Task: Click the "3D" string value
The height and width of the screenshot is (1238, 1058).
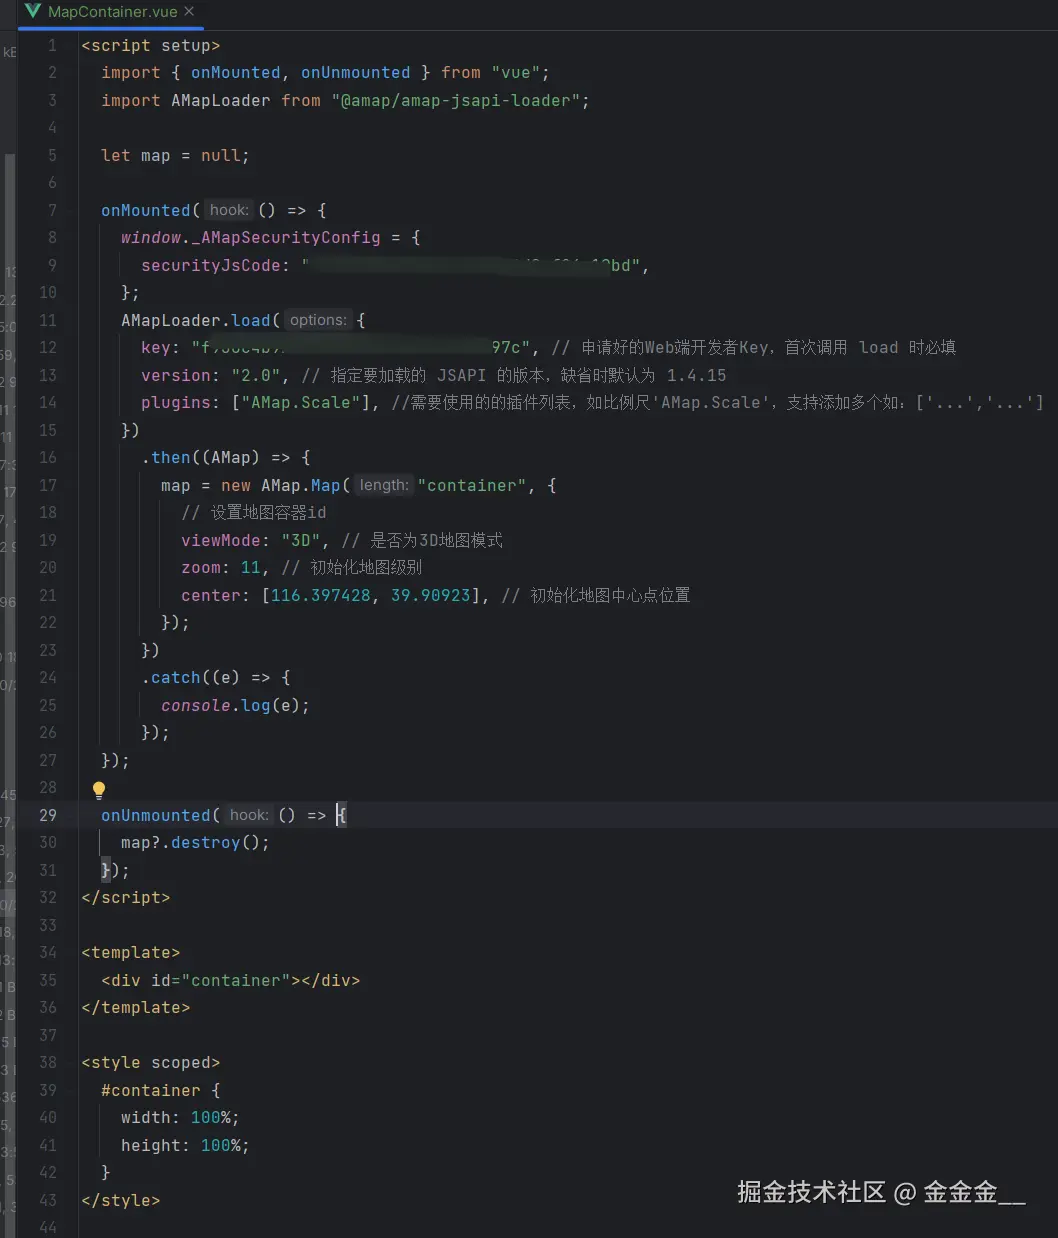Action: [301, 540]
